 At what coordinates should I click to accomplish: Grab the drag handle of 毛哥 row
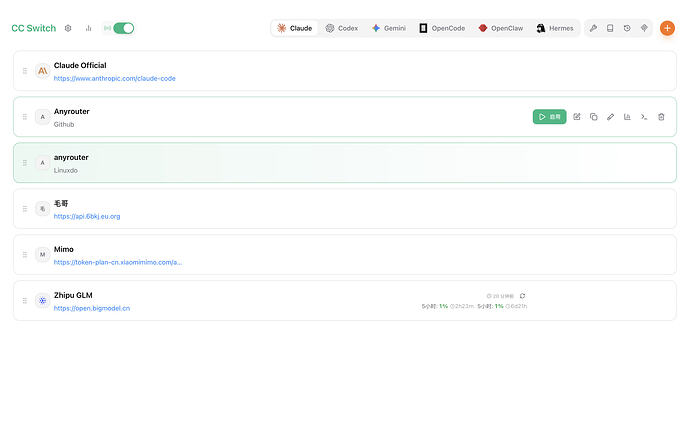(25, 209)
